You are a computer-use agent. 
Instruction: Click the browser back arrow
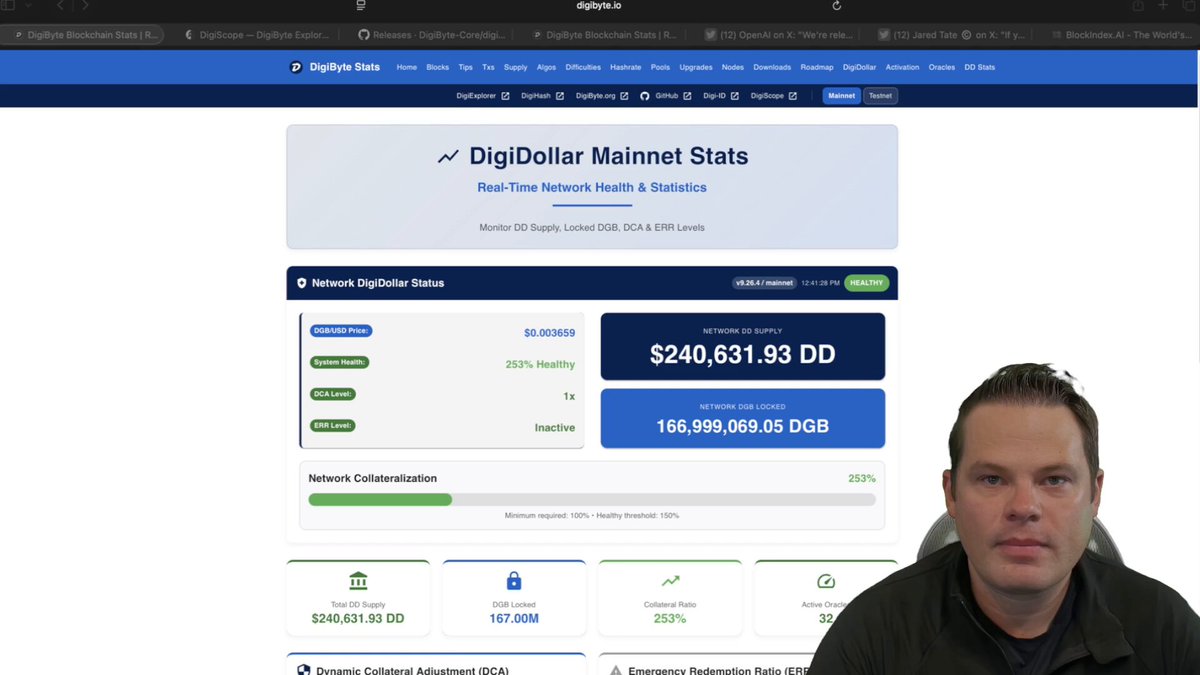coord(60,6)
